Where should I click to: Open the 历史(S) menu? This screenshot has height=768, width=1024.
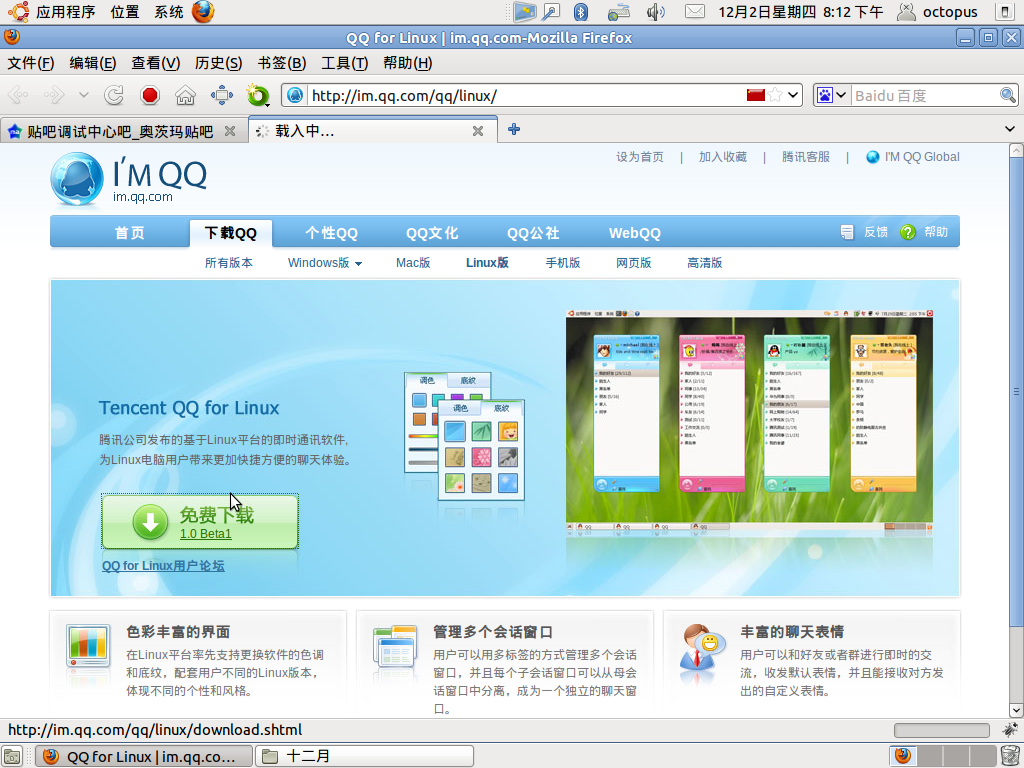point(218,63)
